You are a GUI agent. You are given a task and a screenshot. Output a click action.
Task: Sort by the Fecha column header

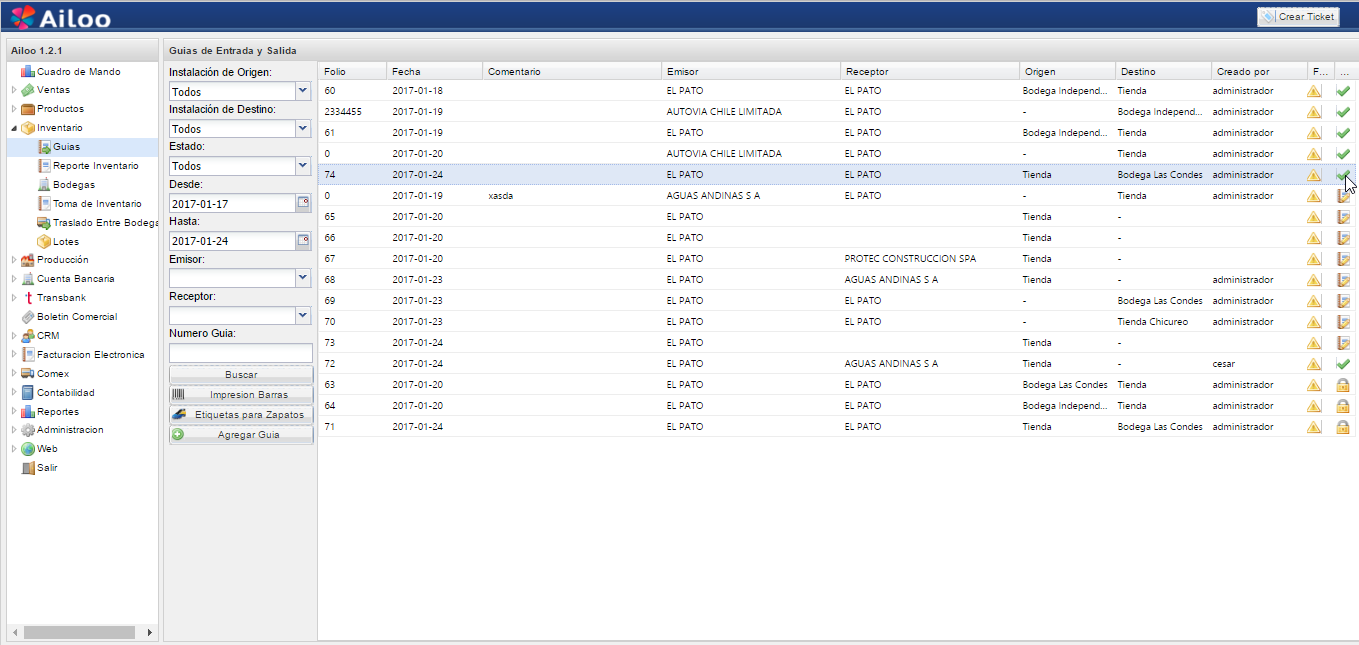434,72
